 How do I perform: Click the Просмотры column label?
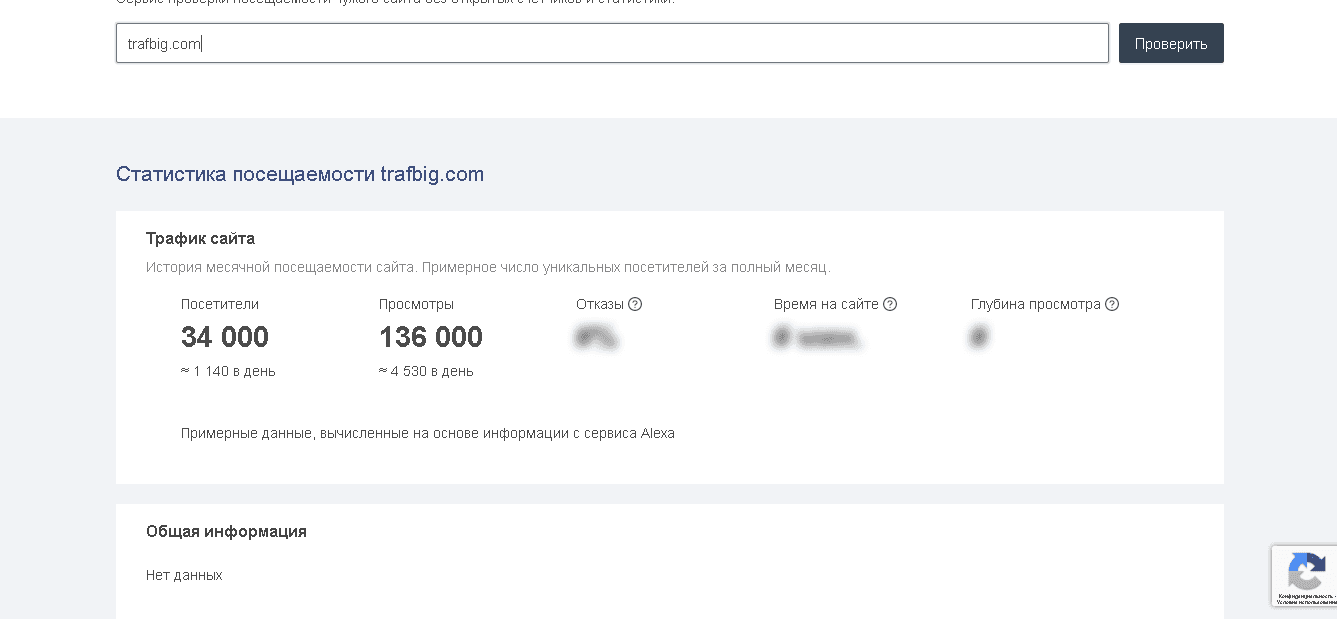click(x=416, y=304)
